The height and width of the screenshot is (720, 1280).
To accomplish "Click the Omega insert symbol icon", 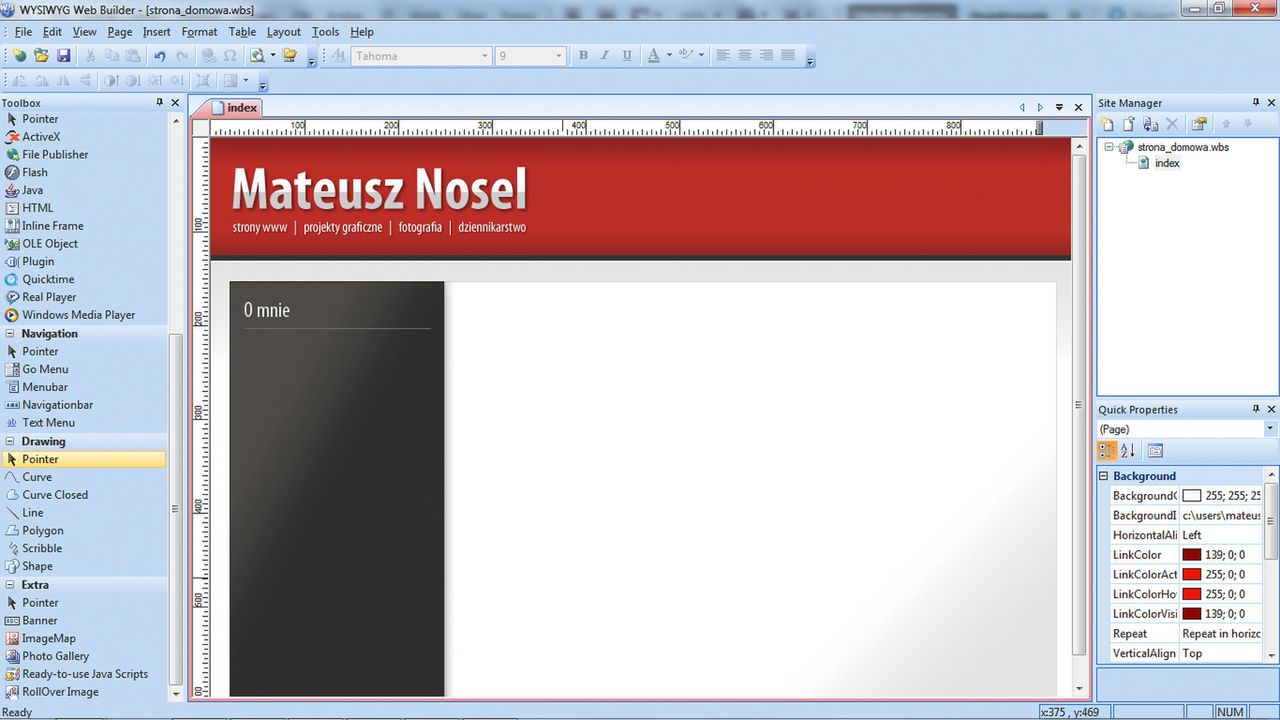I will point(230,56).
